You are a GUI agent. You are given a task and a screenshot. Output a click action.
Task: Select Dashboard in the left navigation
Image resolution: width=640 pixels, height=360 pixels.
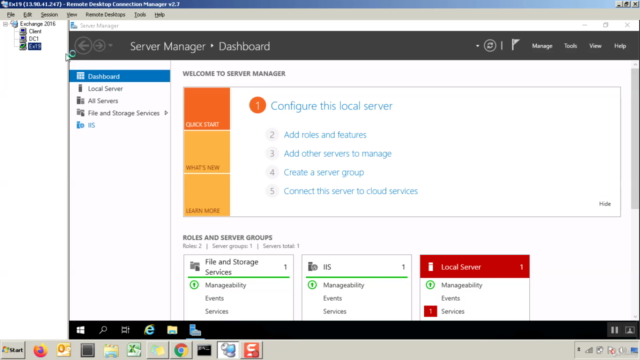point(120,76)
